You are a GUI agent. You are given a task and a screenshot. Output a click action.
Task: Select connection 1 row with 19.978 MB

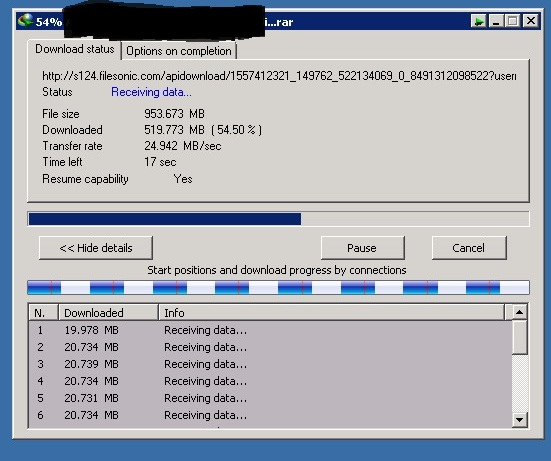tap(270, 330)
